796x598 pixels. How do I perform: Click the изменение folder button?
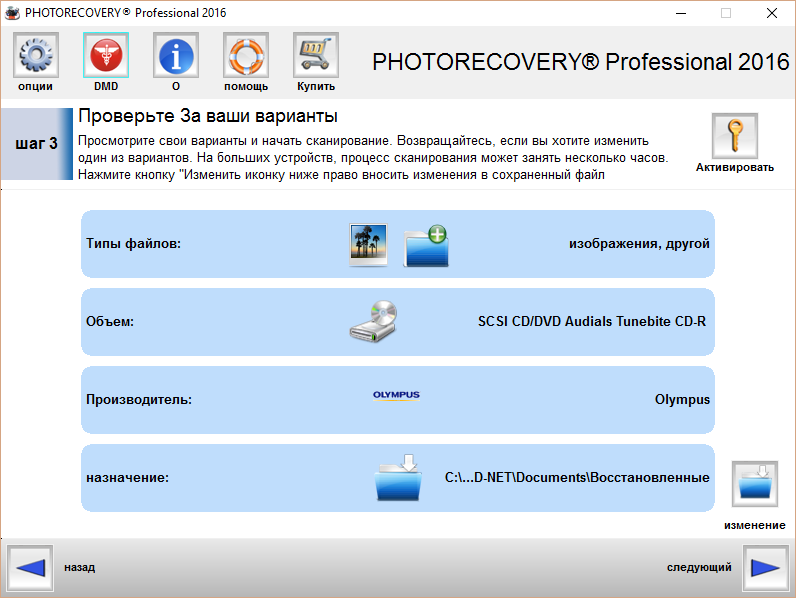pyautogui.click(x=754, y=484)
